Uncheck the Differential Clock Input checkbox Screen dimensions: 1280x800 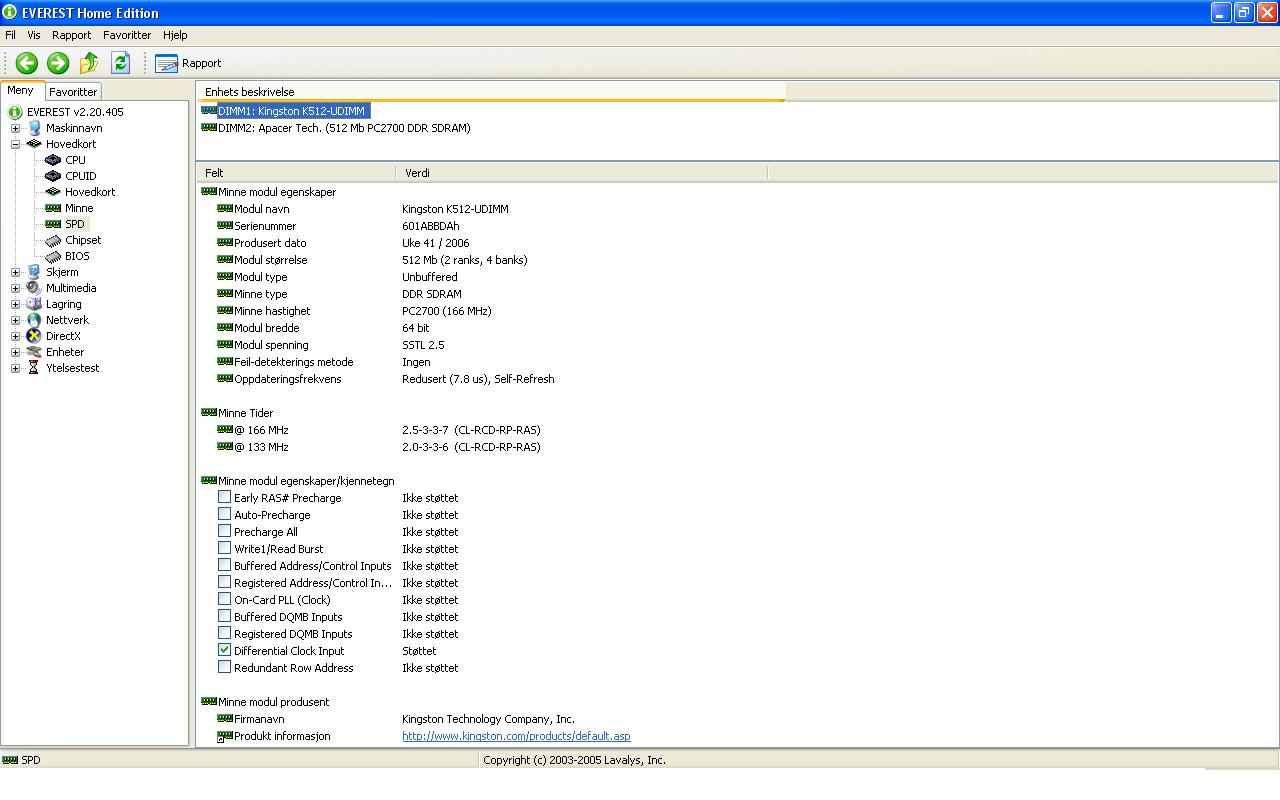(225, 650)
